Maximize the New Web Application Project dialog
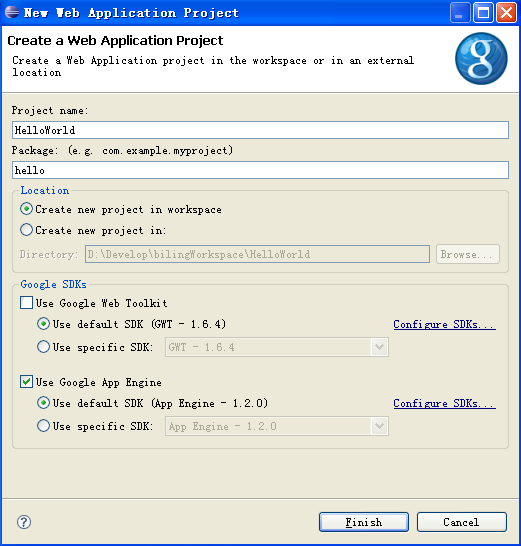Viewport: 521px width, 546px height. (483, 13)
